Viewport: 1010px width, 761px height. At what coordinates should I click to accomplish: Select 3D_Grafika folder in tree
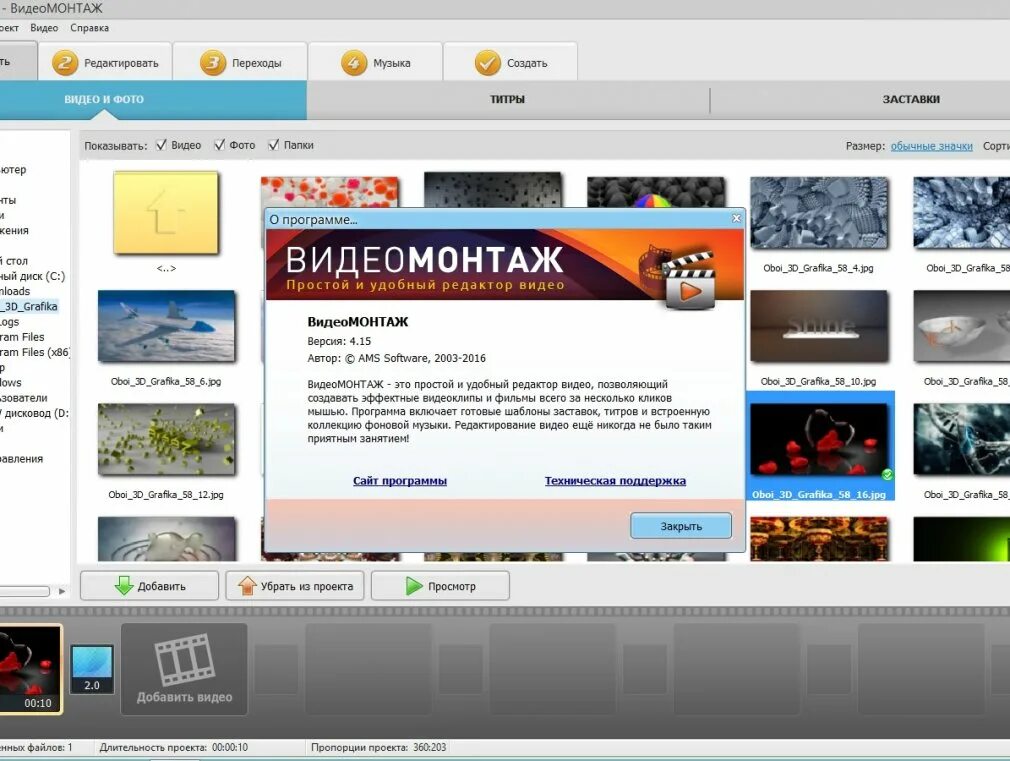28,306
